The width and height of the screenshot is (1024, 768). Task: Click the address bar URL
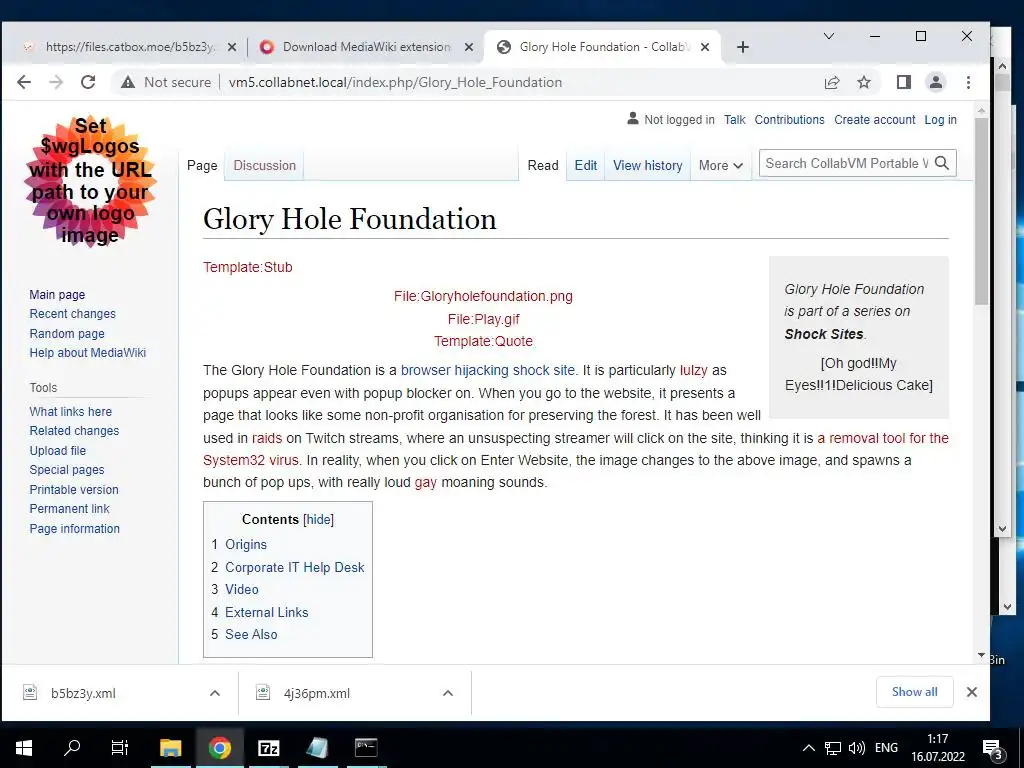pyautogui.click(x=395, y=82)
